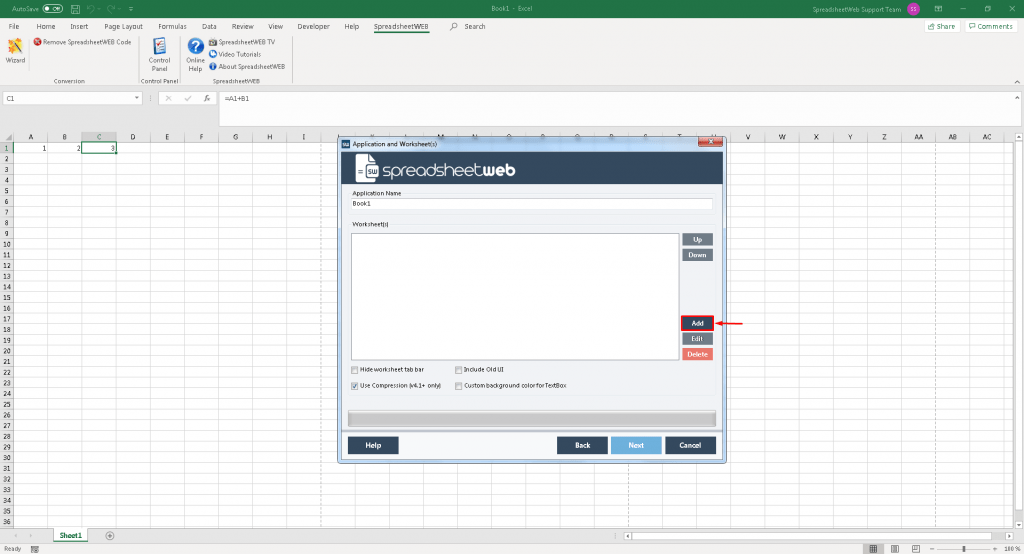The height and width of the screenshot is (554, 1024).
Task: Expand the formula bar
Action: tap(1017, 98)
